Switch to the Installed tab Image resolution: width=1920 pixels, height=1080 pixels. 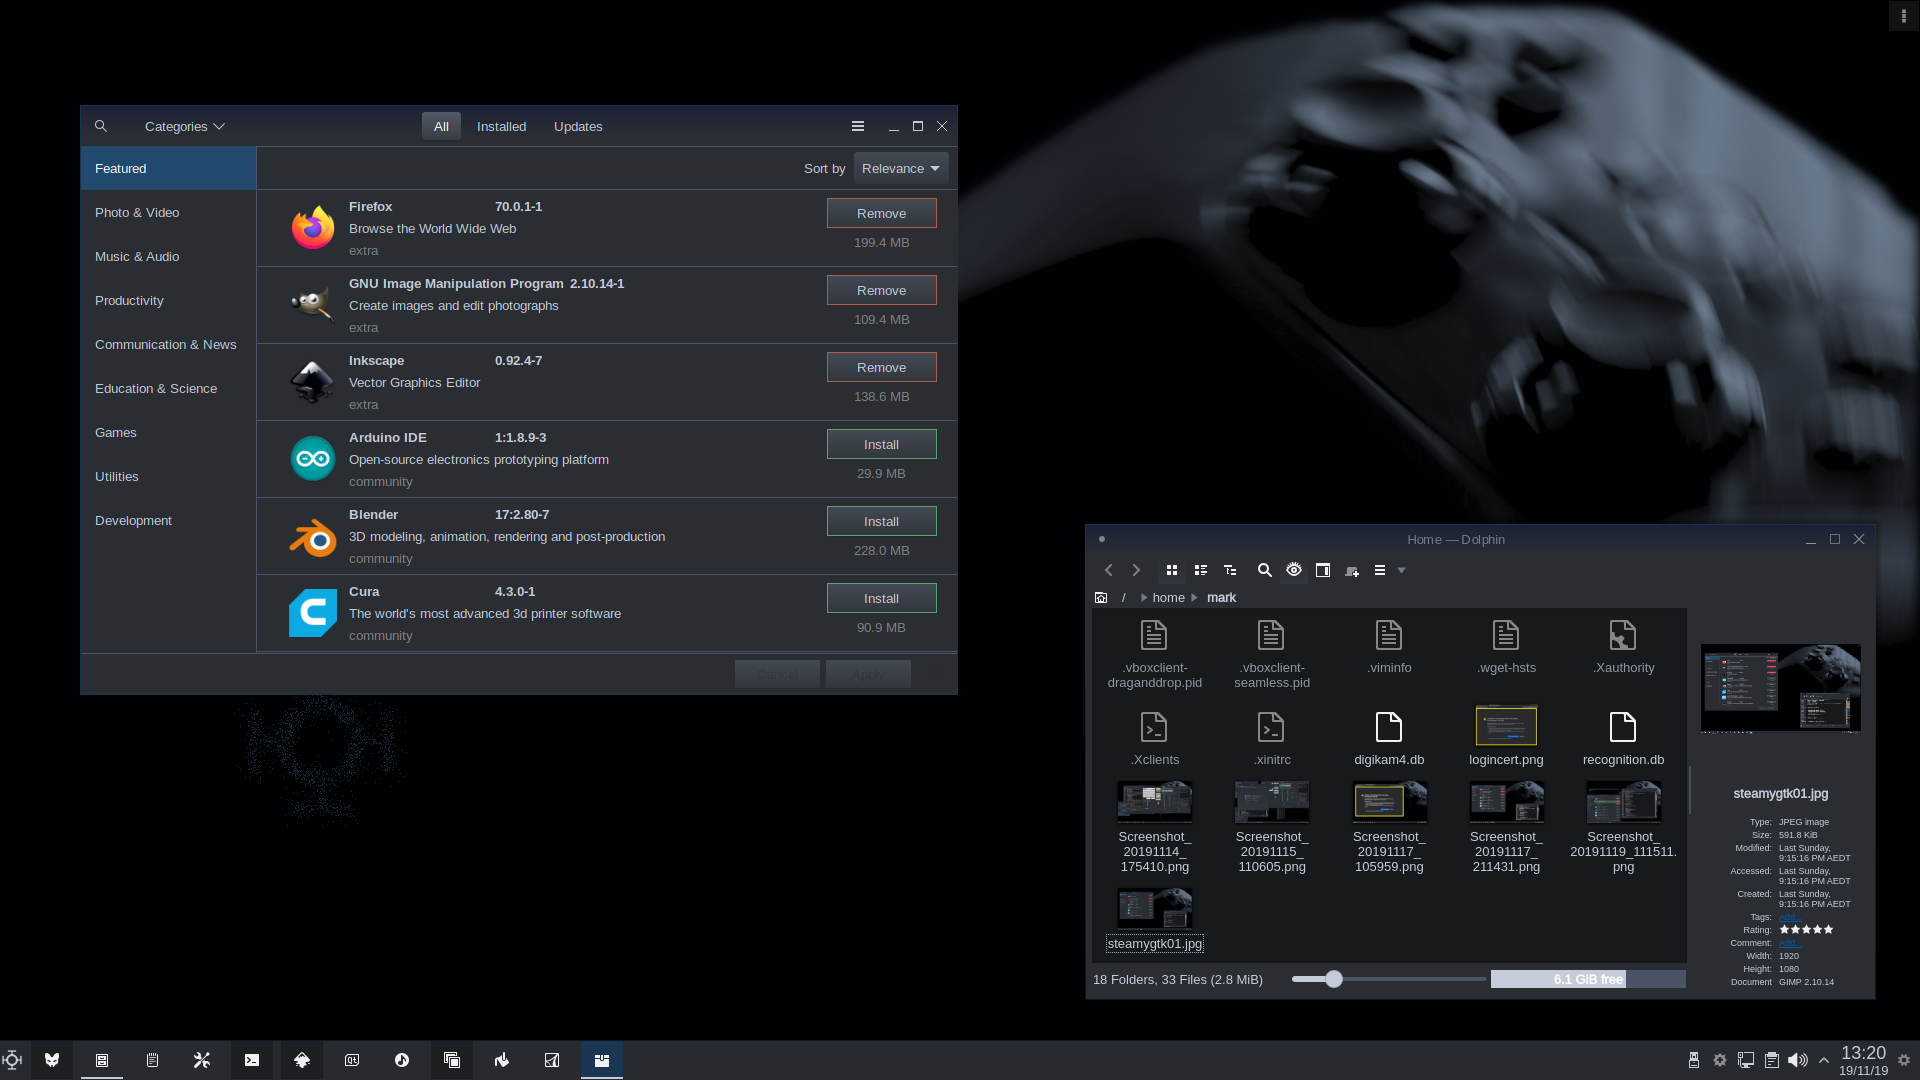click(x=501, y=126)
